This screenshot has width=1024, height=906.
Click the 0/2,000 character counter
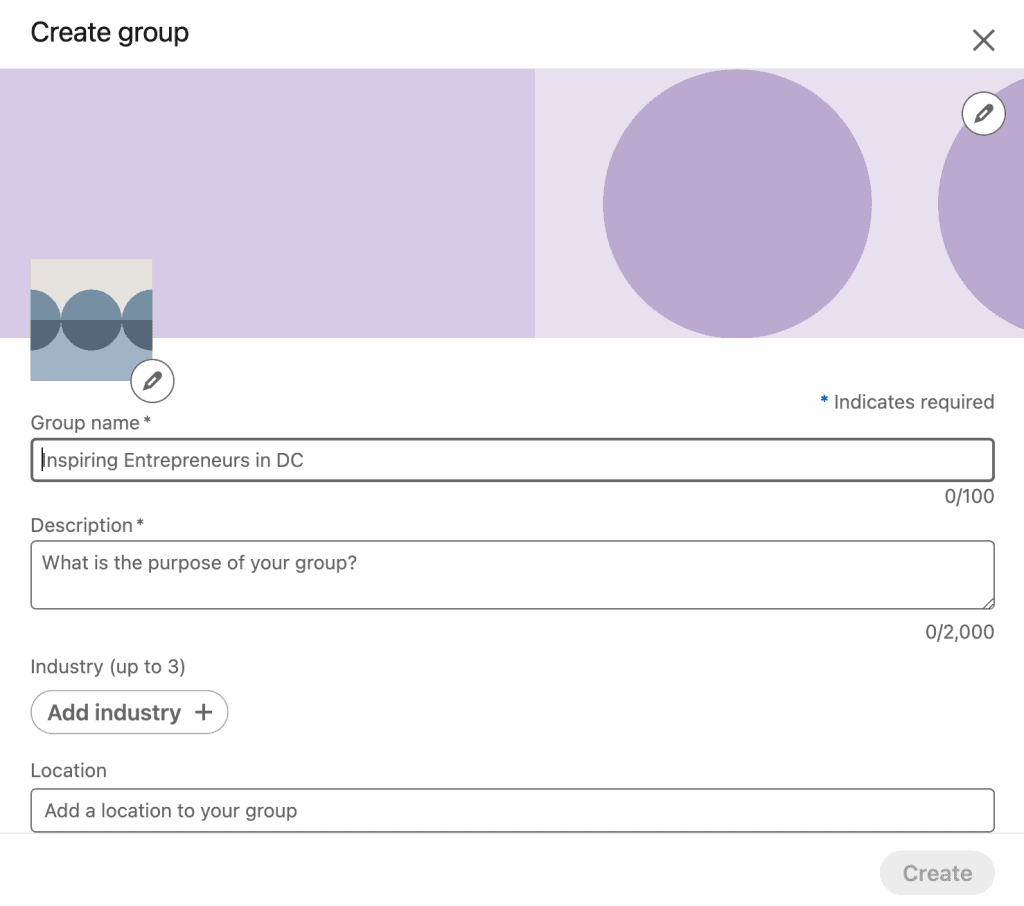click(961, 632)
